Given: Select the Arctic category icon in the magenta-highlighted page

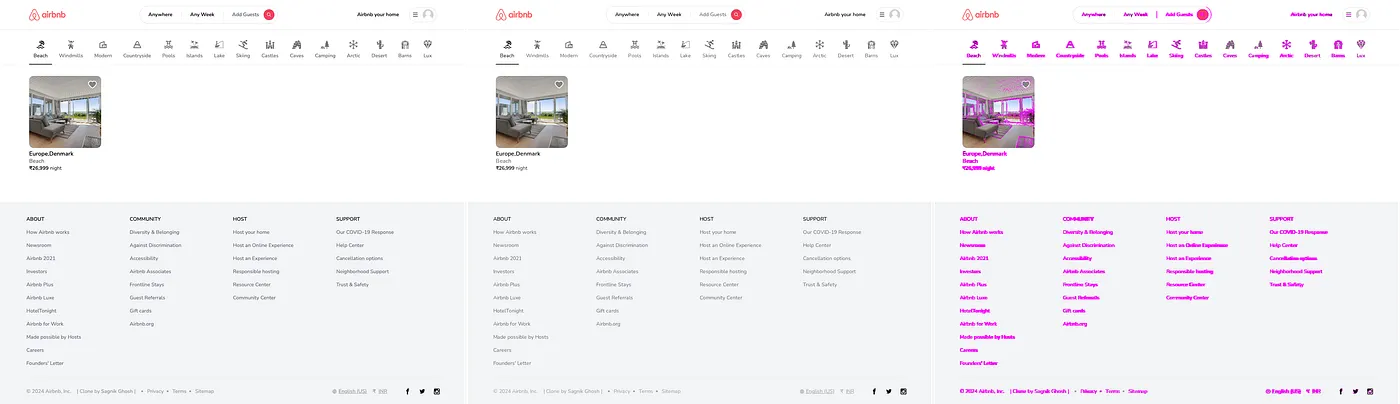Looking at the screenshot, I should [x=1286, y=45].
